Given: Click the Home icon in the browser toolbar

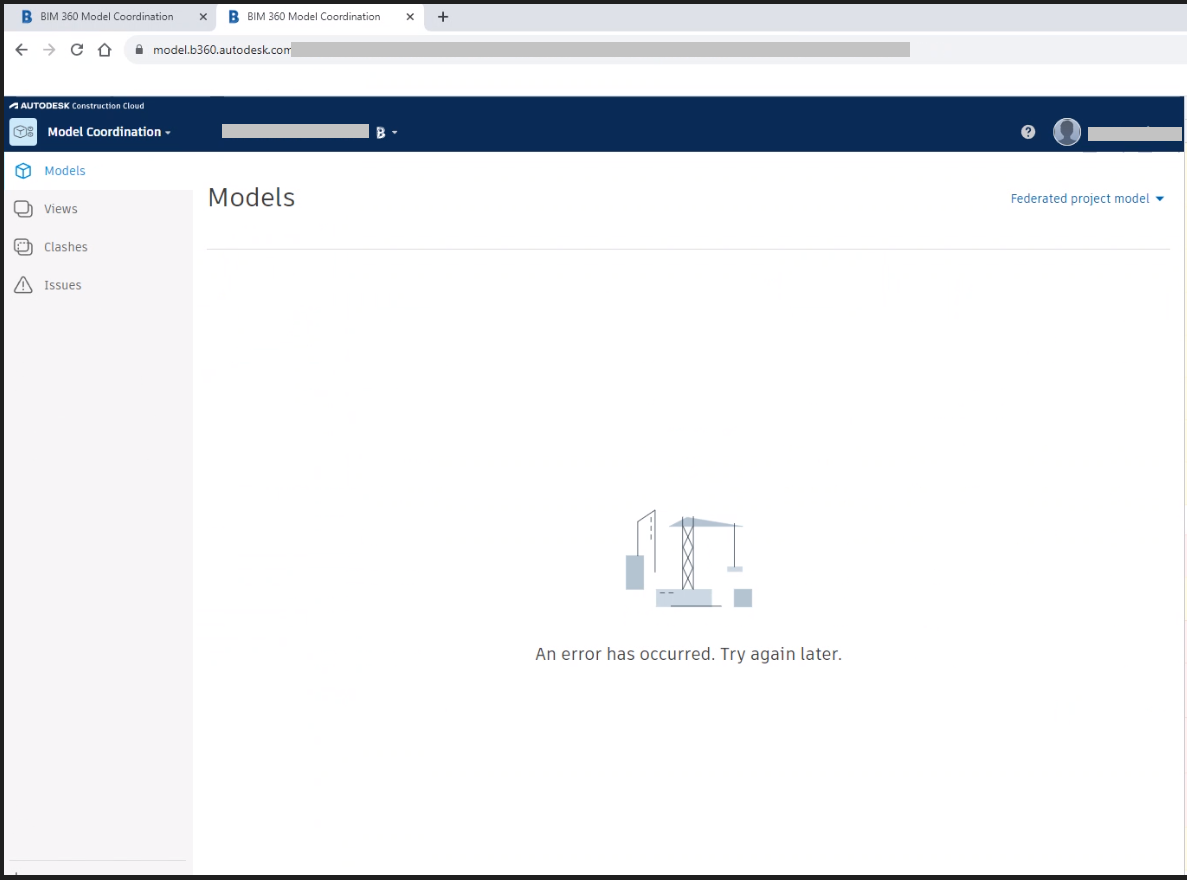Looking at the screenshot, I should pos(105,48).
